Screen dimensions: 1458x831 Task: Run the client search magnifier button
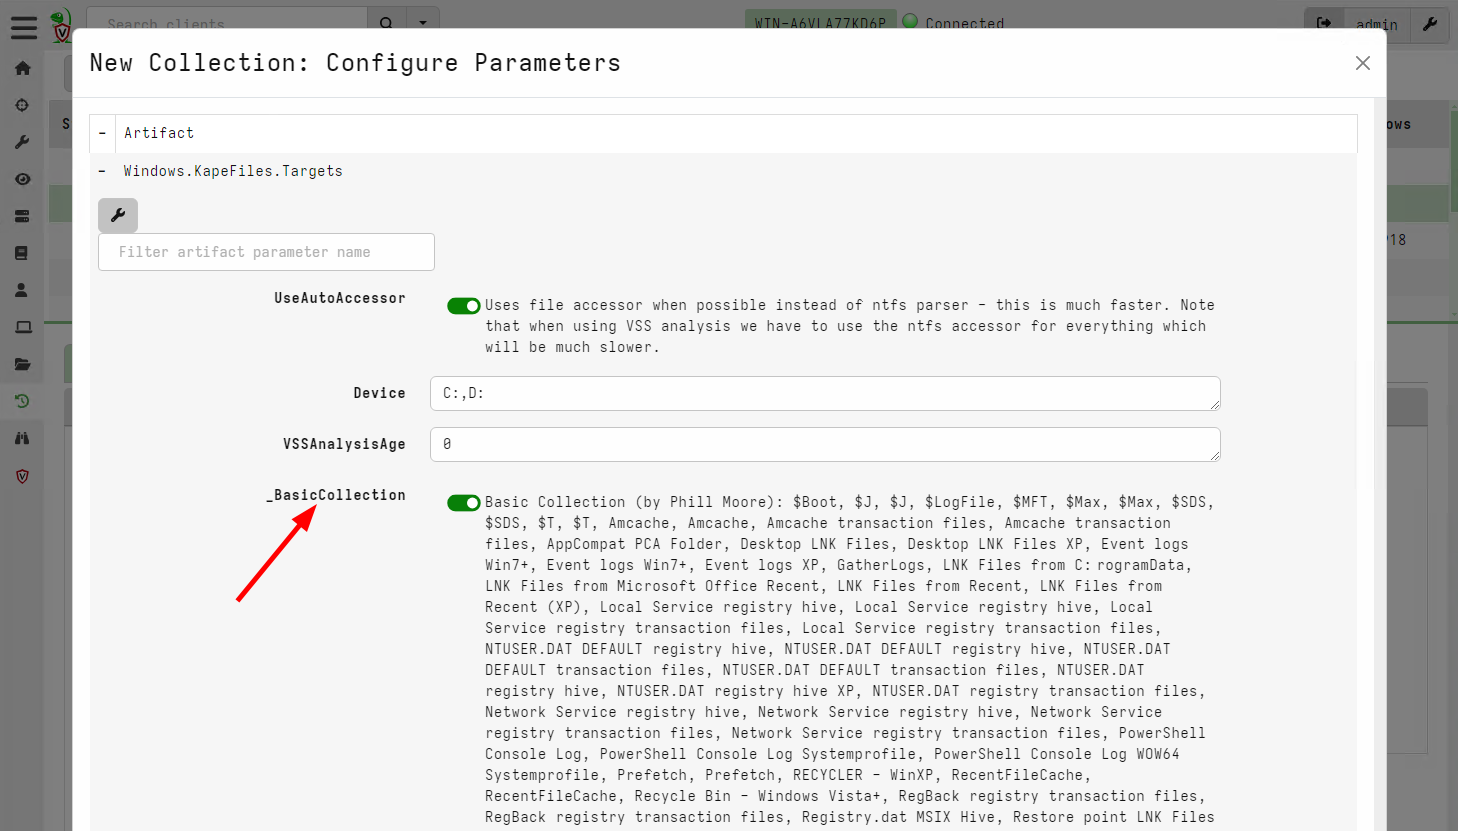coord(386,21)
